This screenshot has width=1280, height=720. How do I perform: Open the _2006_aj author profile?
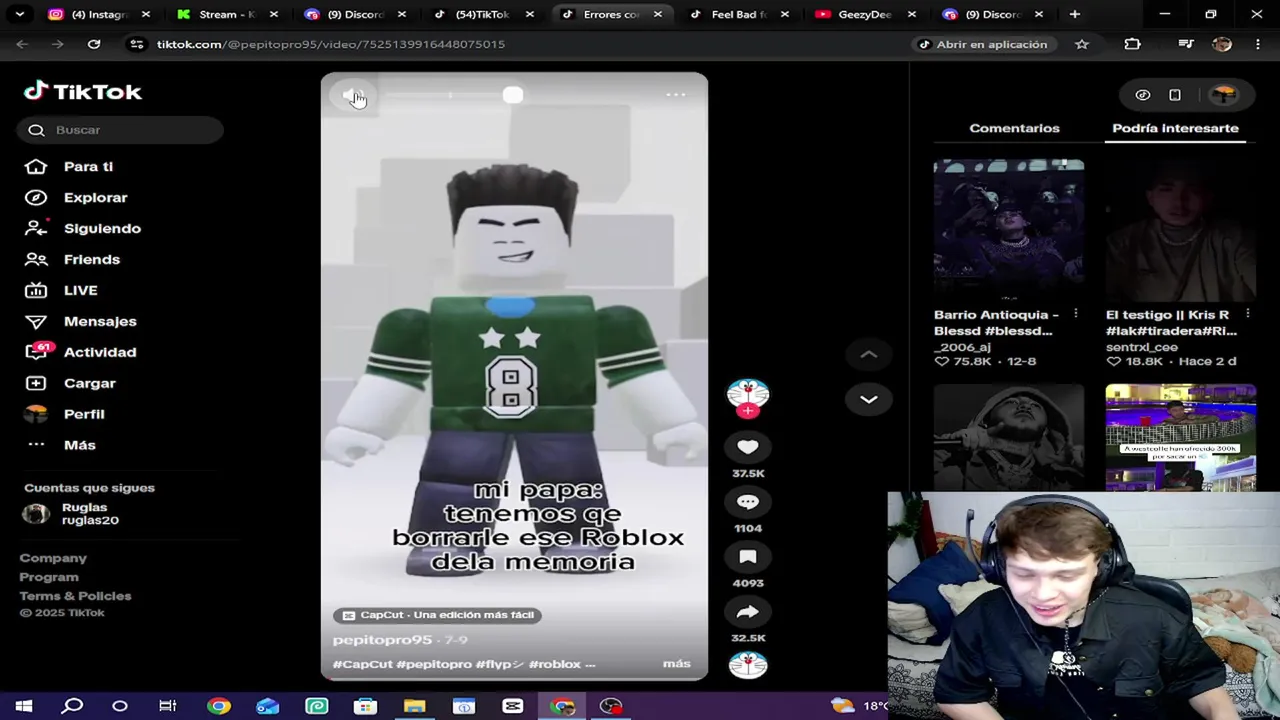962,347
